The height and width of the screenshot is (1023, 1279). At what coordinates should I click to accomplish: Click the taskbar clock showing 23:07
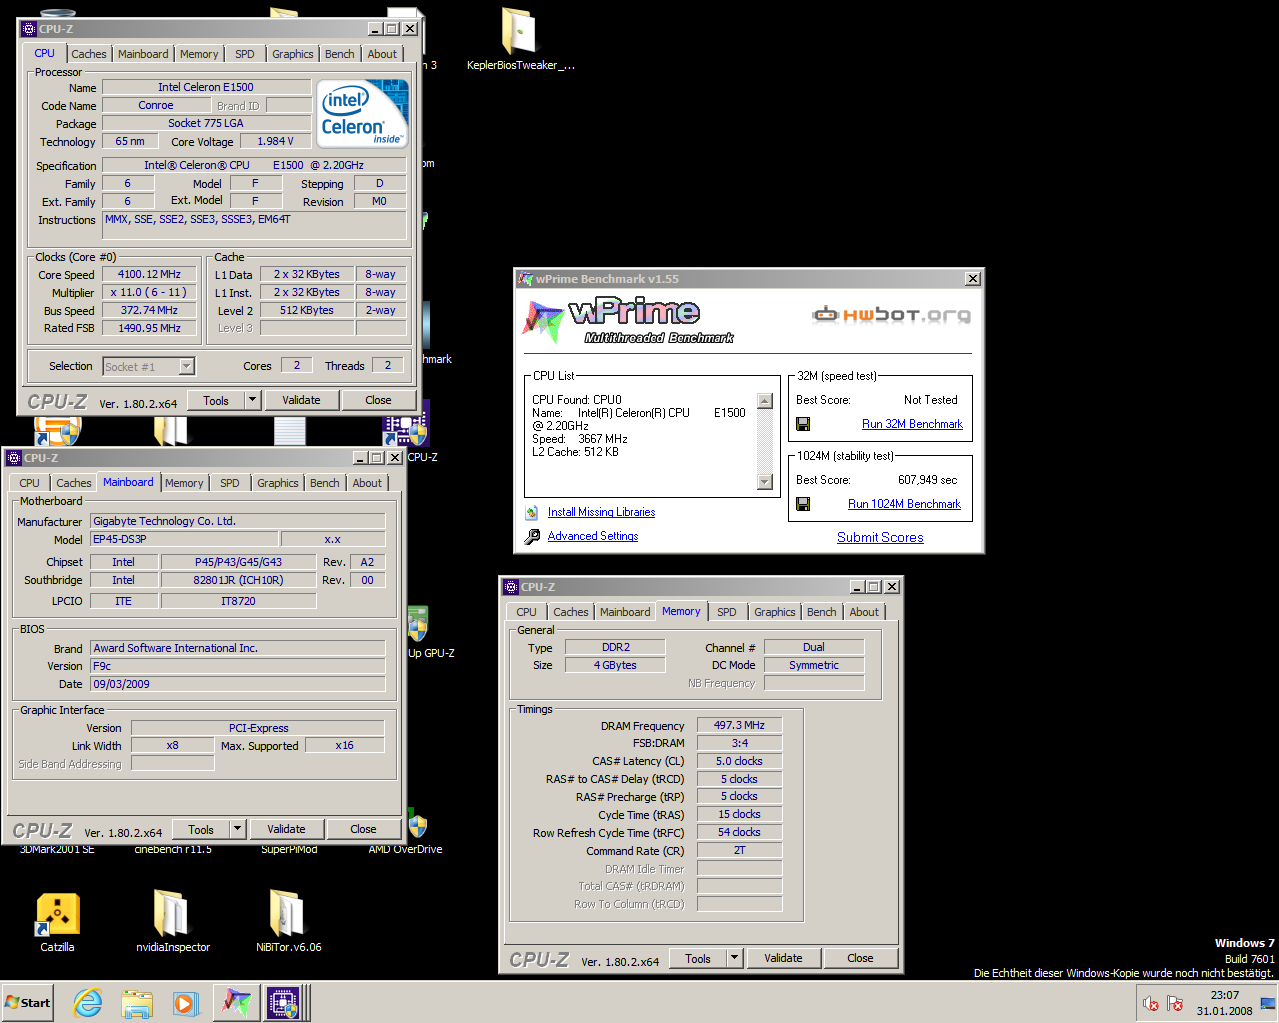pyautogui.click(x=1225, y=1003)
